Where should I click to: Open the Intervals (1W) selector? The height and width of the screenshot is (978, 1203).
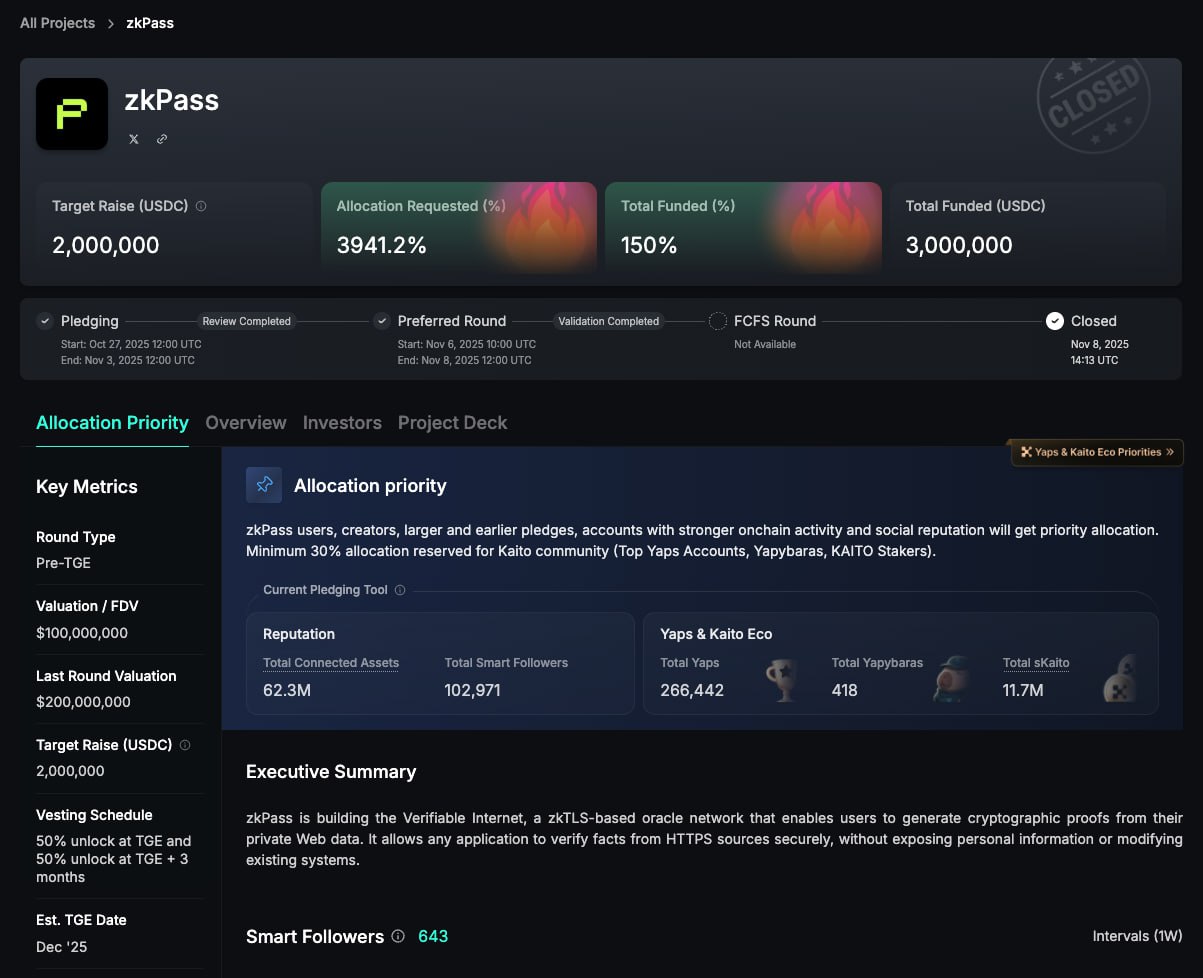point(1137,937)
